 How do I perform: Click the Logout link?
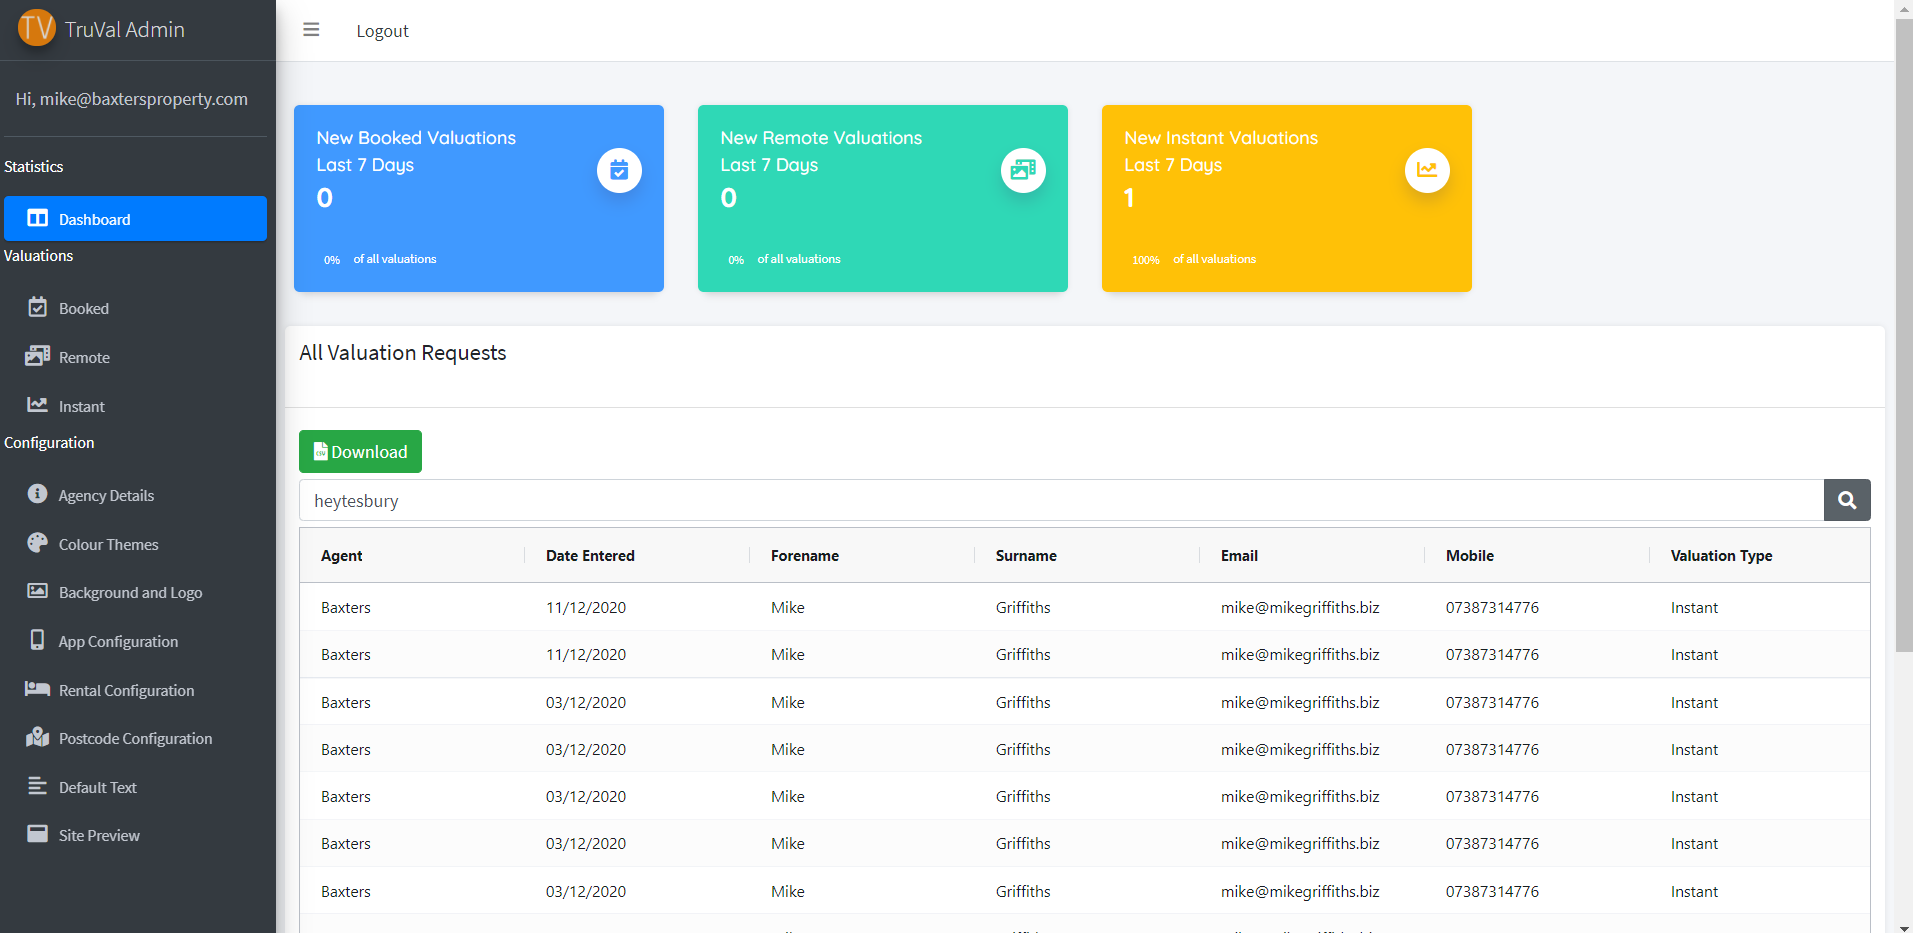382,31
